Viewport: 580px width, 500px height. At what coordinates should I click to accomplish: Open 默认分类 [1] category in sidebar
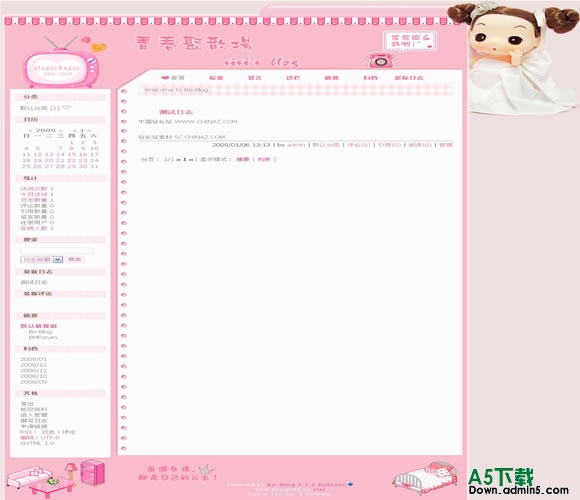click(x=40, y=108)
